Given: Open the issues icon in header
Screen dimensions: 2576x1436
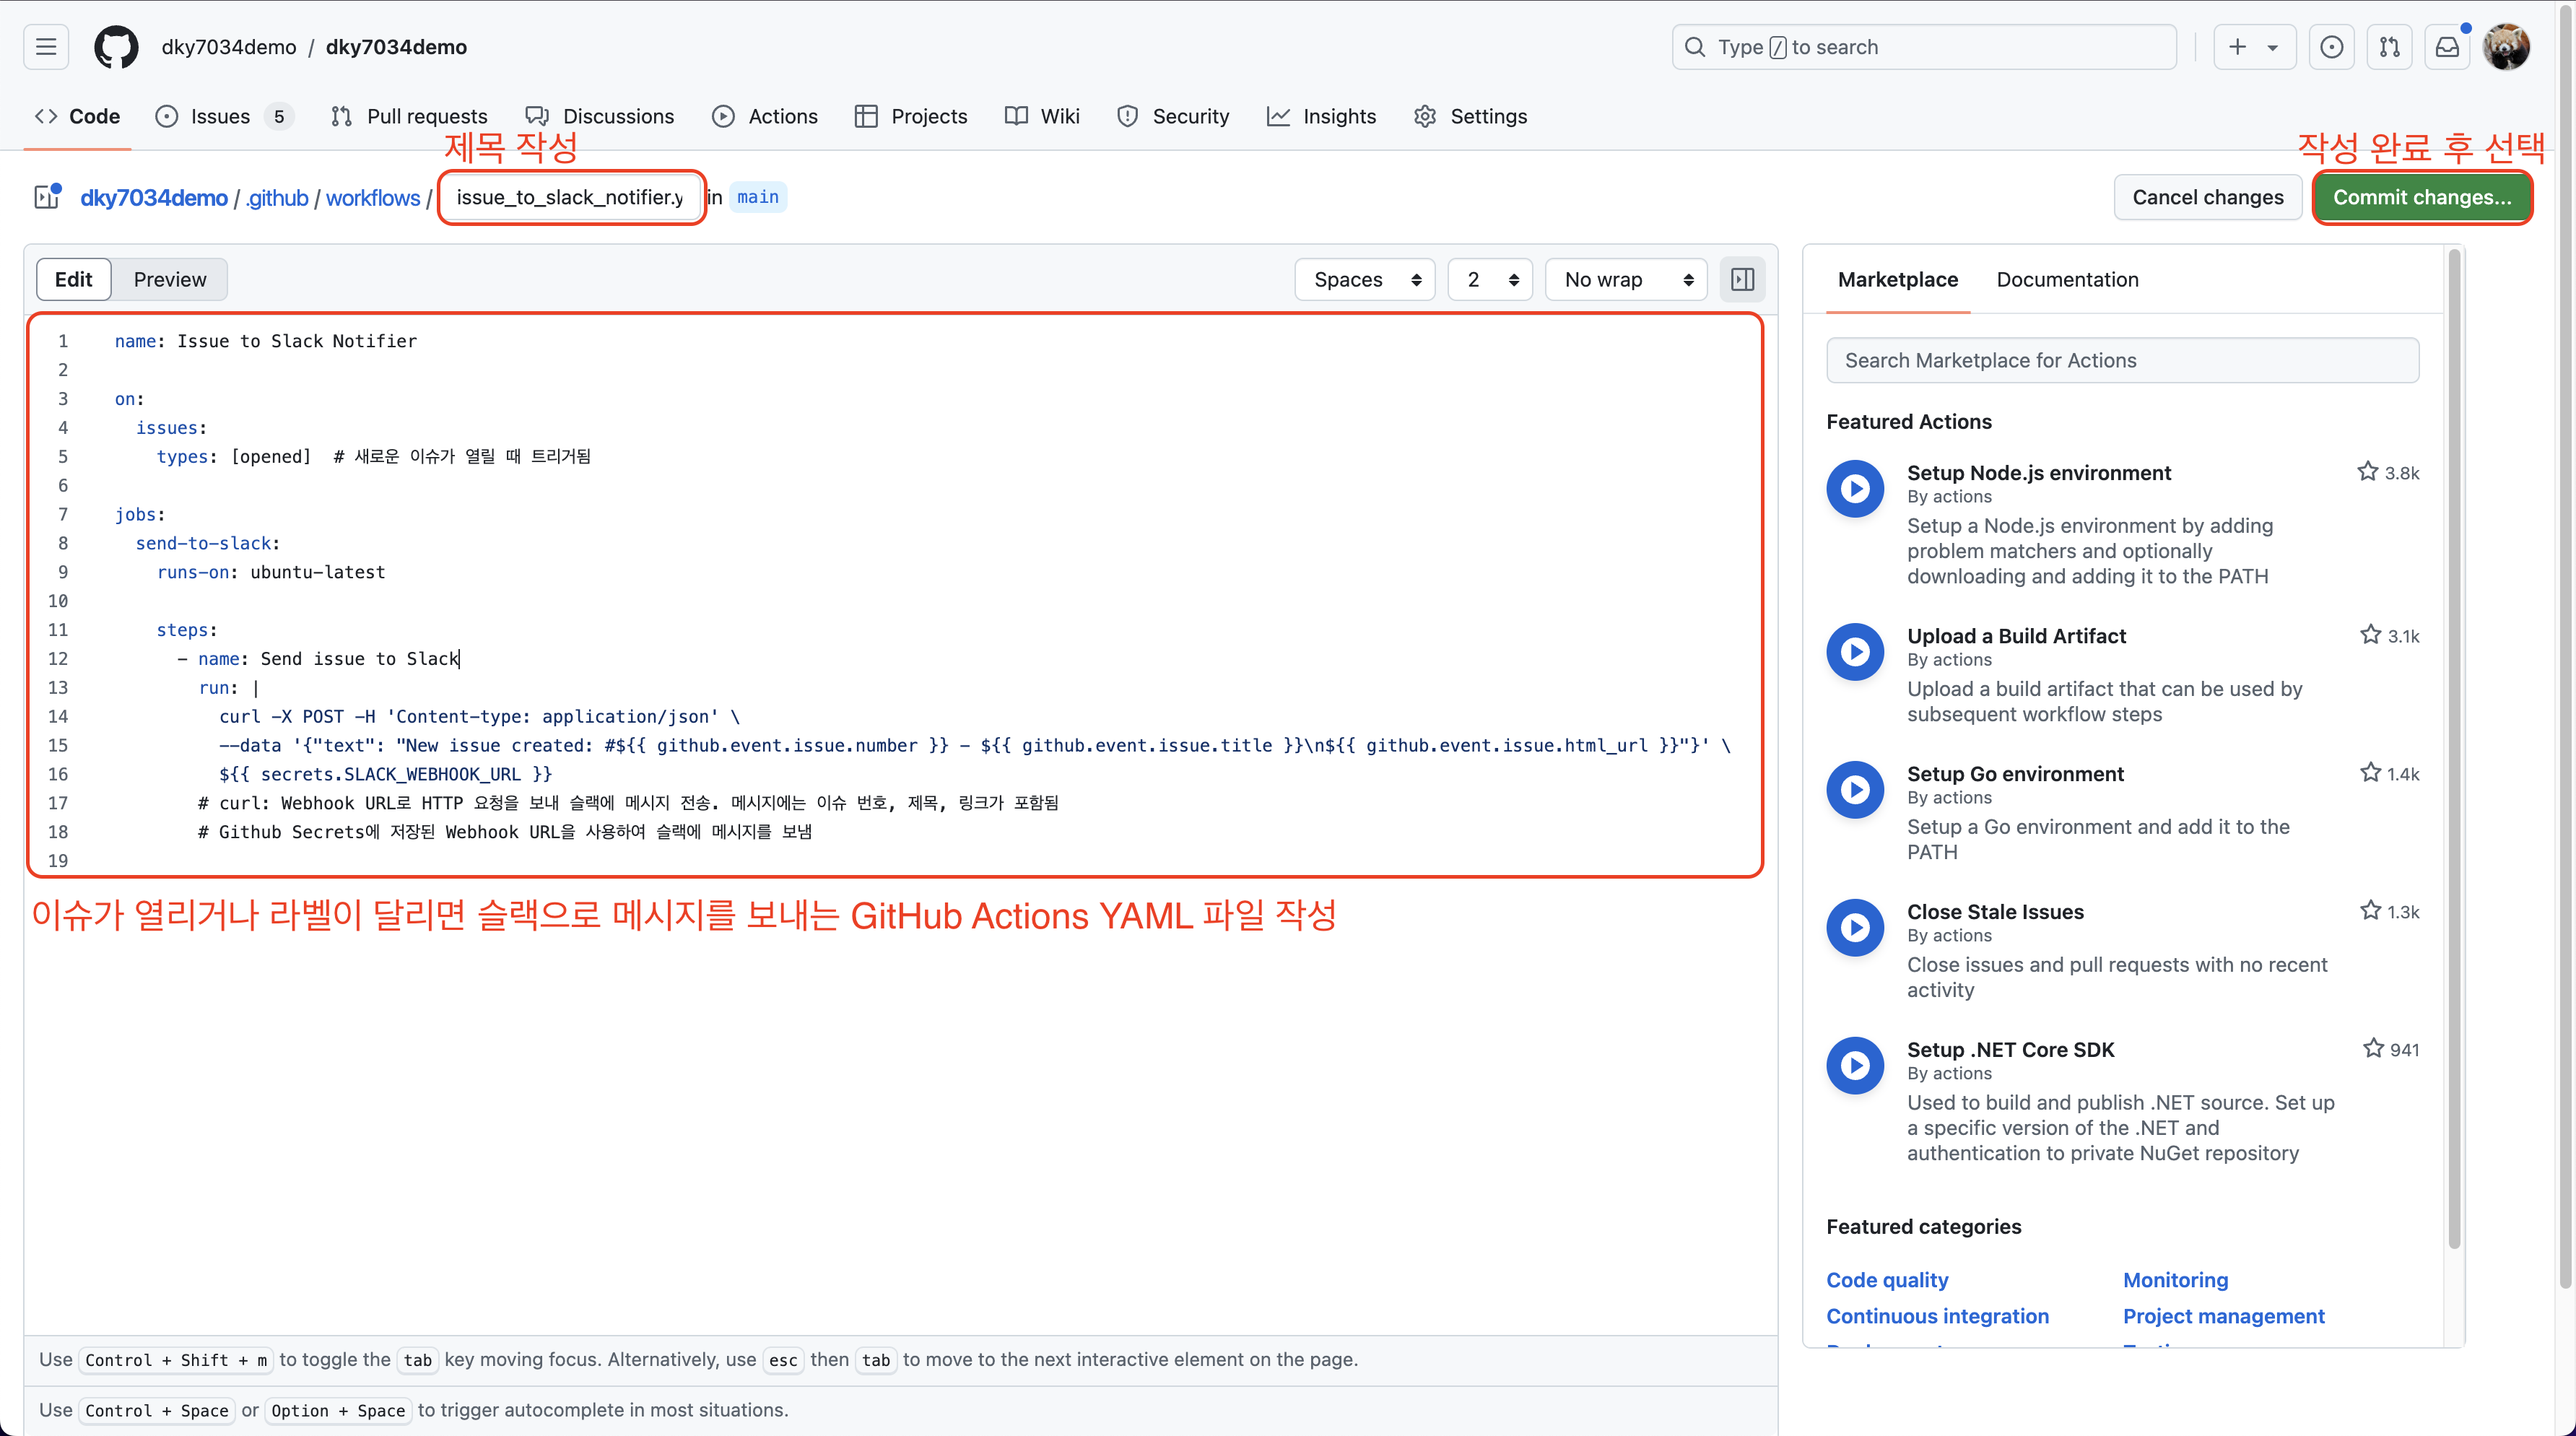Looking at the screenshot, I should click(x=2331, y=47).
